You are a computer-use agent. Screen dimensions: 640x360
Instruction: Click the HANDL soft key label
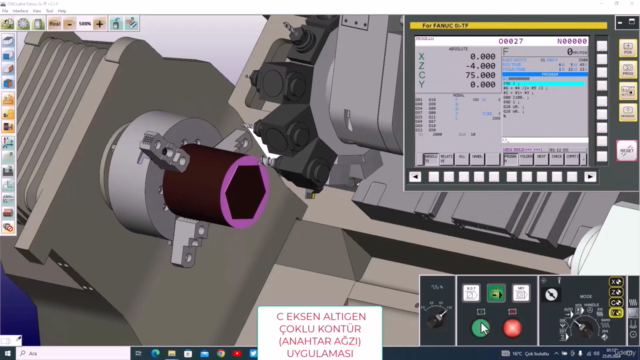(x=477, y=159)
